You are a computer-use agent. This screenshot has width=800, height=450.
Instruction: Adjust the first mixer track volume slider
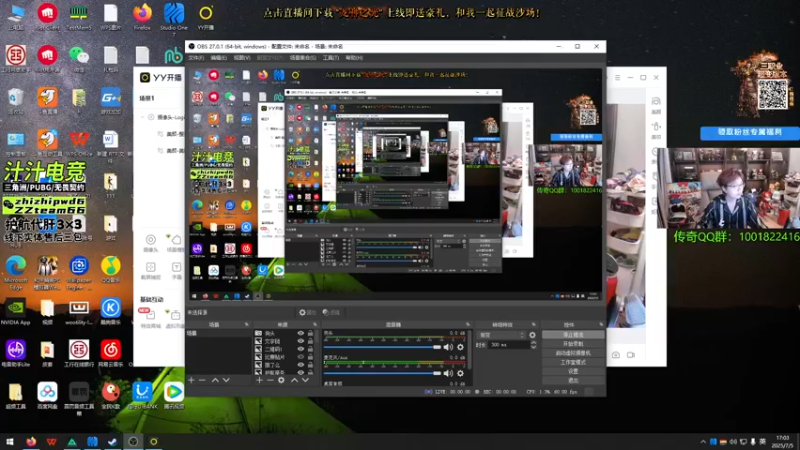383,347
